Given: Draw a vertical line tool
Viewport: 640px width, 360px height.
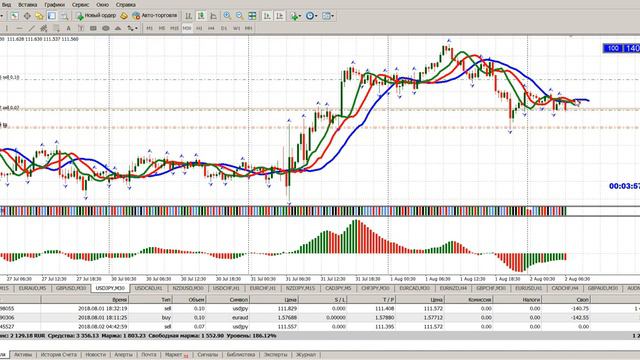Looking at the screenshot, I should click(7, 28).
